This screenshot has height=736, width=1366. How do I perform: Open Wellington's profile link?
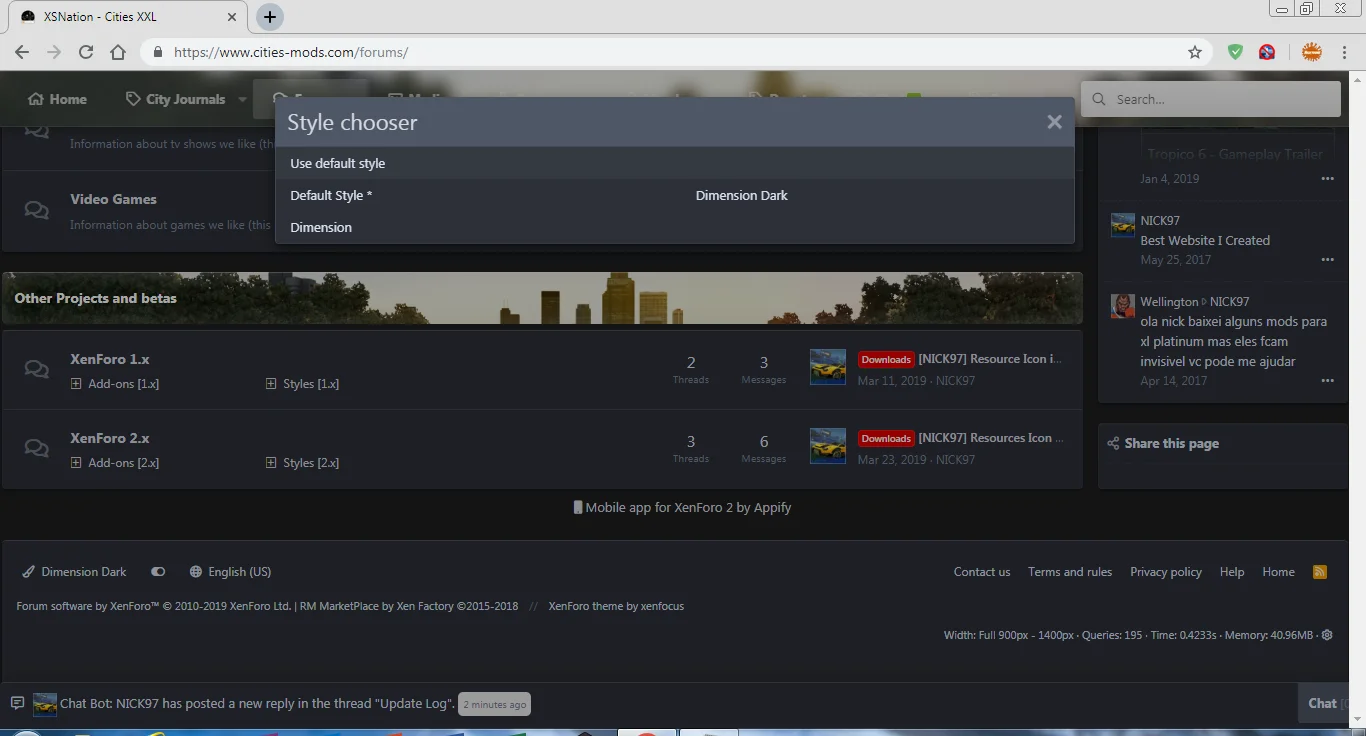pyautogui.click(x=1169, y=301)
